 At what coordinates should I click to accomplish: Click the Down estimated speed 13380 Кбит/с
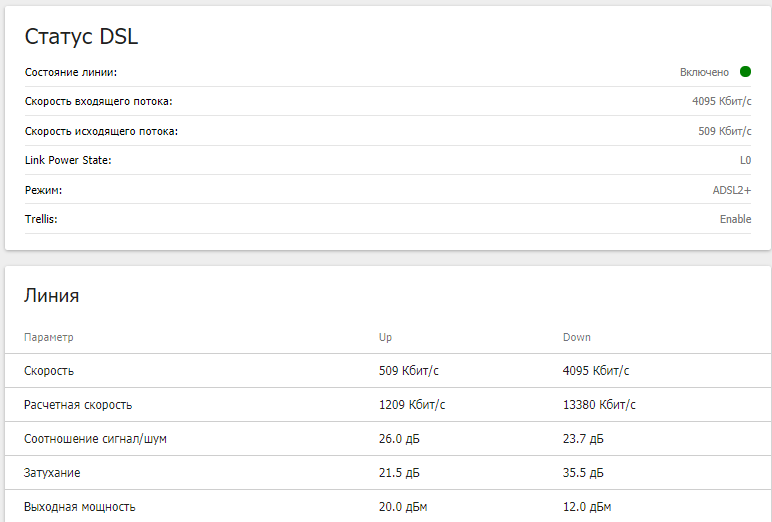(599, 405)
